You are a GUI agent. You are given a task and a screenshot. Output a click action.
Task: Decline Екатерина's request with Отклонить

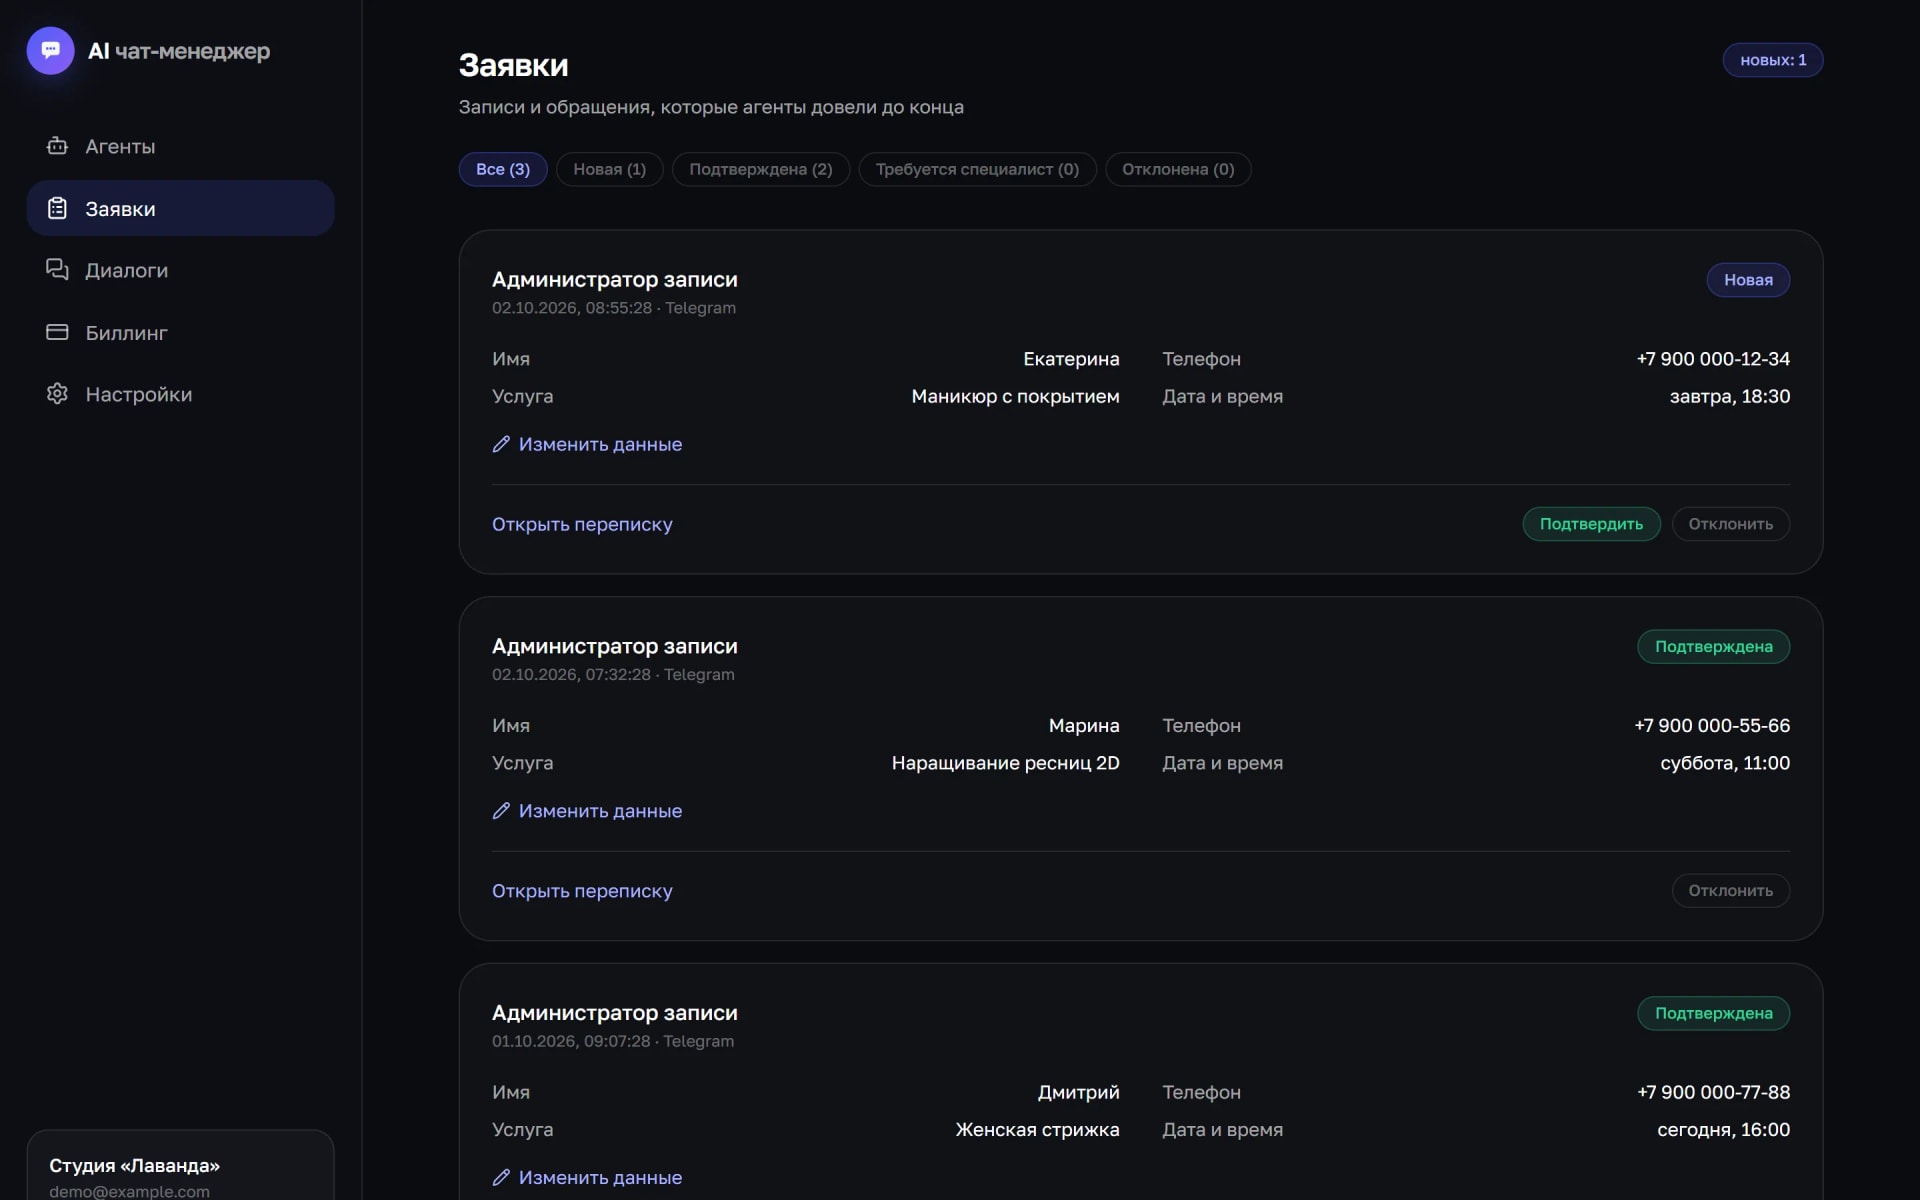[1730, 524]
